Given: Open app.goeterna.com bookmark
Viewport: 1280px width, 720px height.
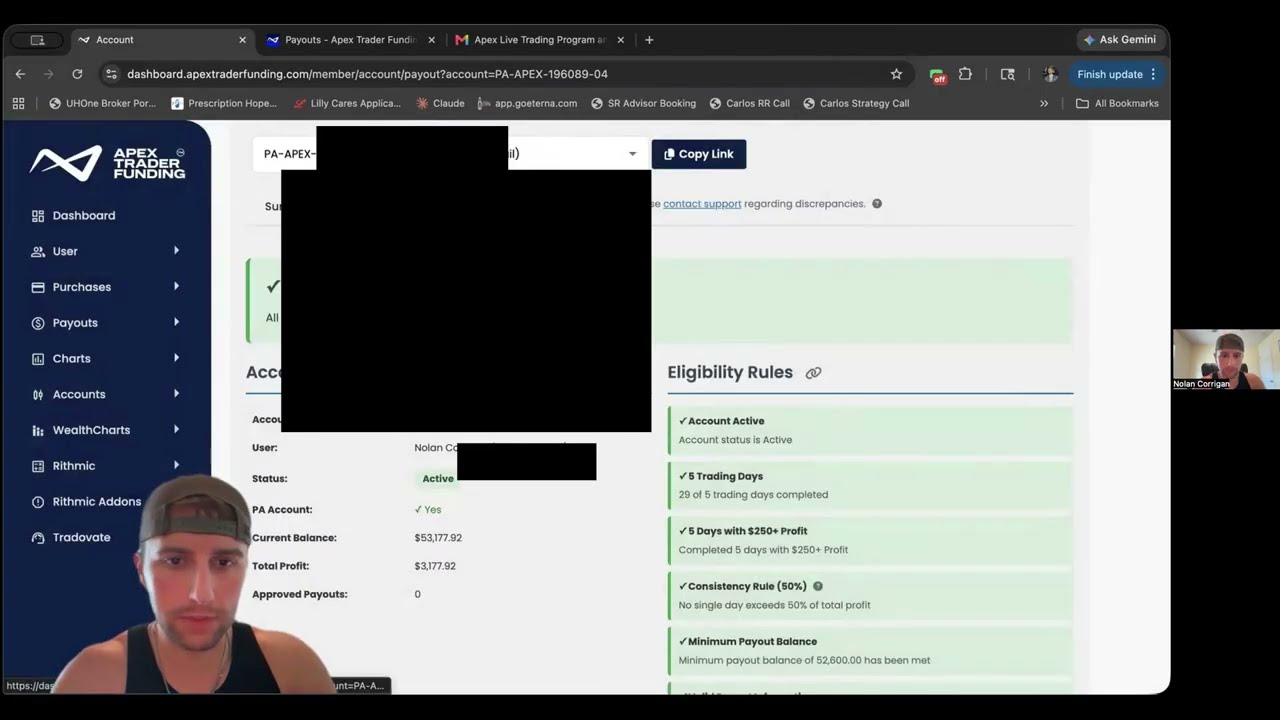Looking at the screenshot, I should 527,103.
